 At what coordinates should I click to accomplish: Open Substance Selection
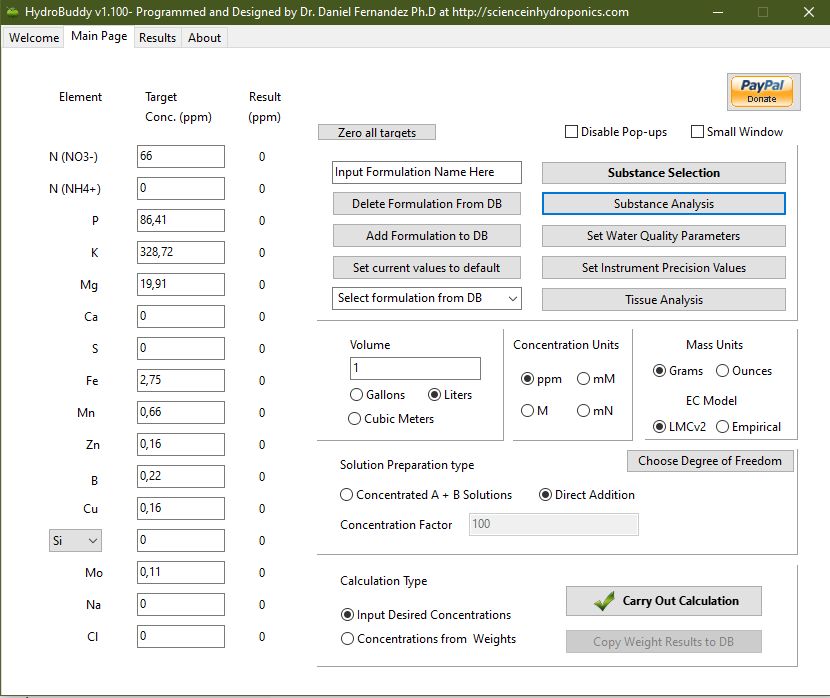click(663, 173)
